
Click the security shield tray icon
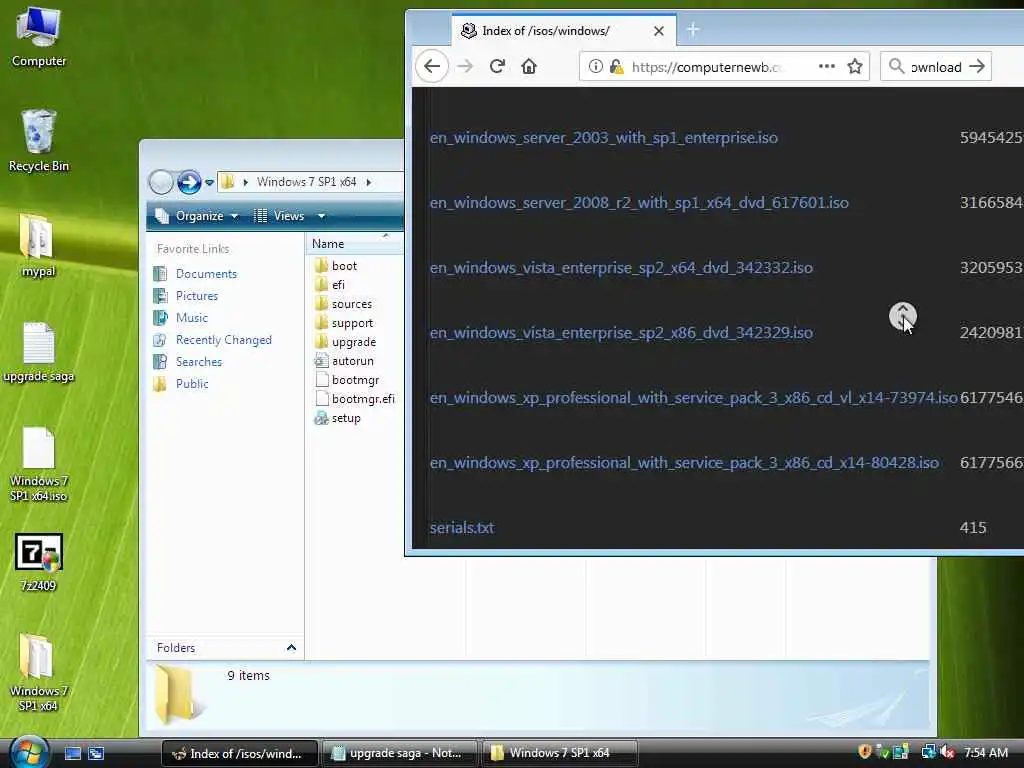(x=865, y=752)
